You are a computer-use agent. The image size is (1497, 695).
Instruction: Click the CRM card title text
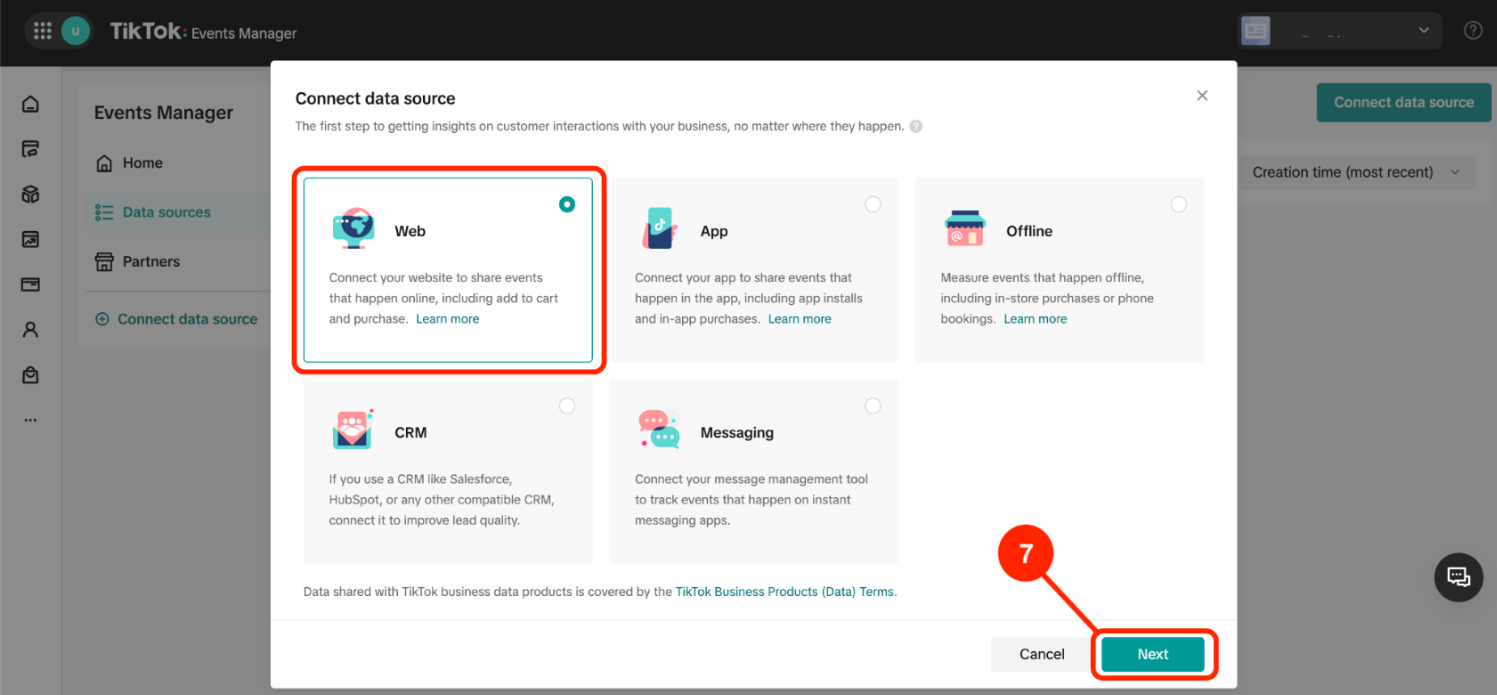(x=411, y=433)
